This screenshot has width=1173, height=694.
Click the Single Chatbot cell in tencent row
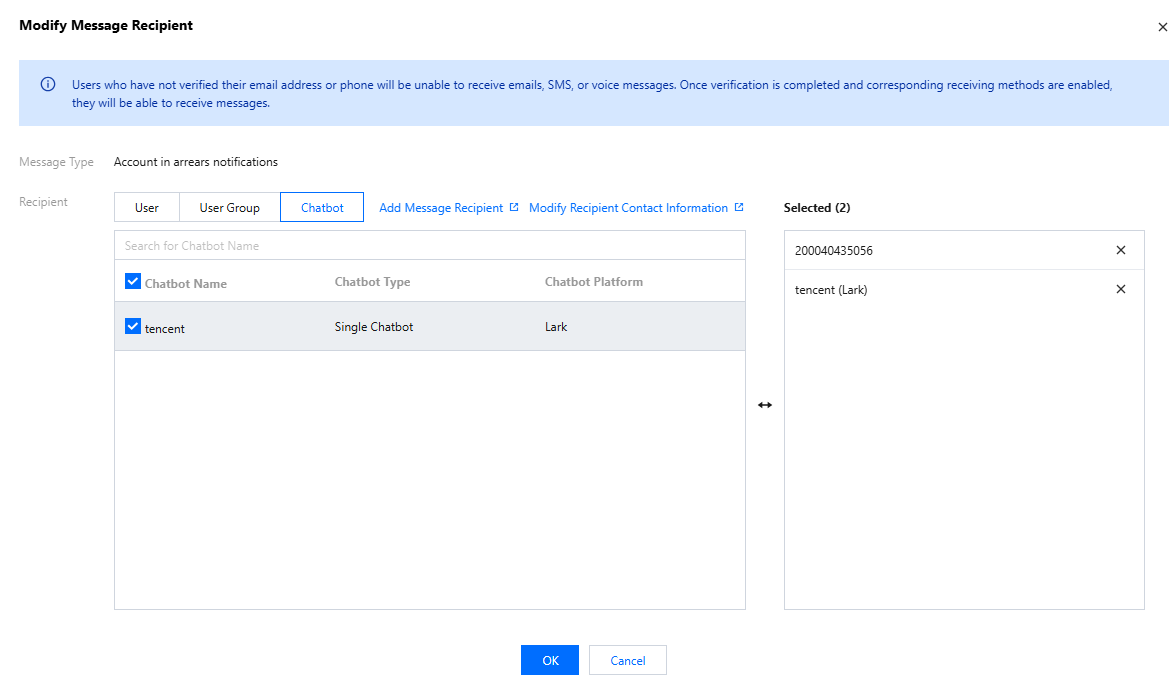[x=374, y=327]
